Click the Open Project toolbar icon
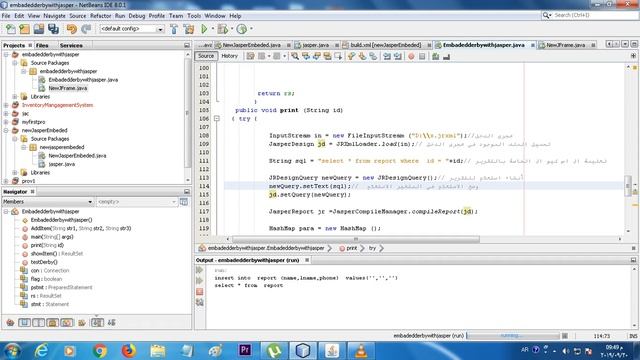Viewport: 640px width, 360px height. coord(39,29)
